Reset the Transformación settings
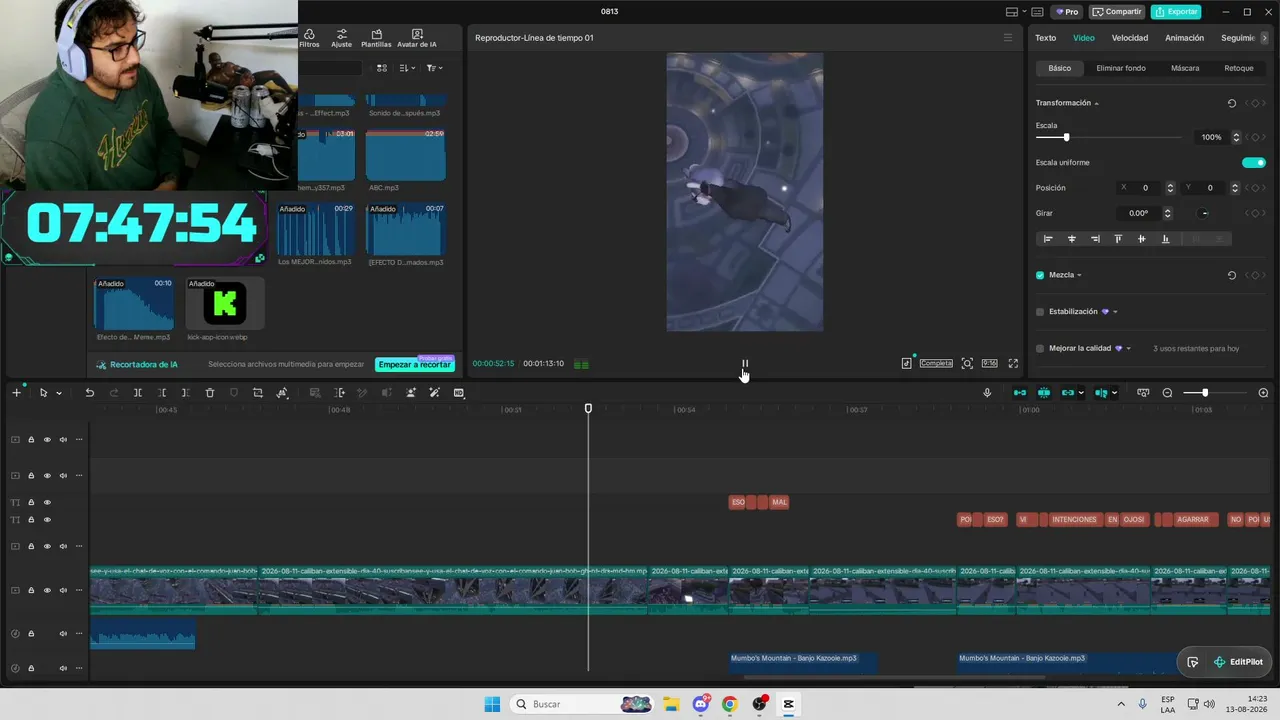This screenshot has height=720, width=1280. pos(1232,103)
